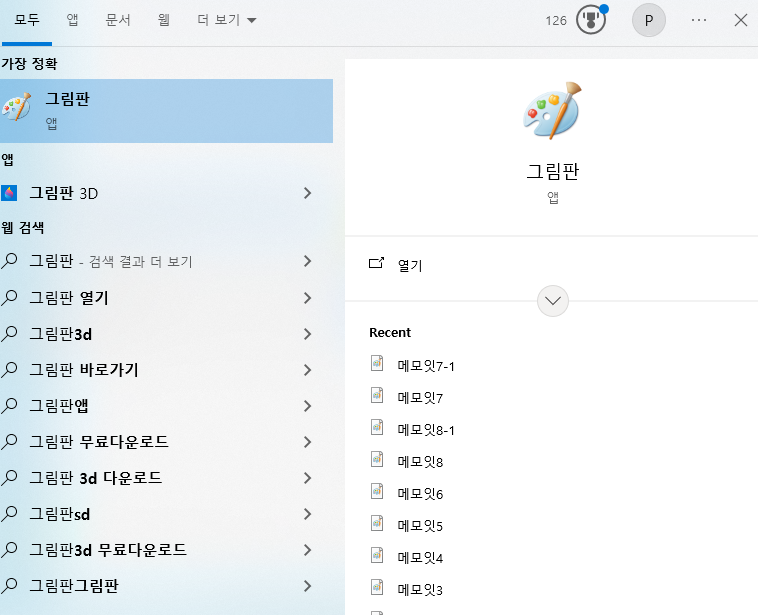Click 열기 to launch 그림판
This screenshot has height=615, width=758.
[410, 265]
